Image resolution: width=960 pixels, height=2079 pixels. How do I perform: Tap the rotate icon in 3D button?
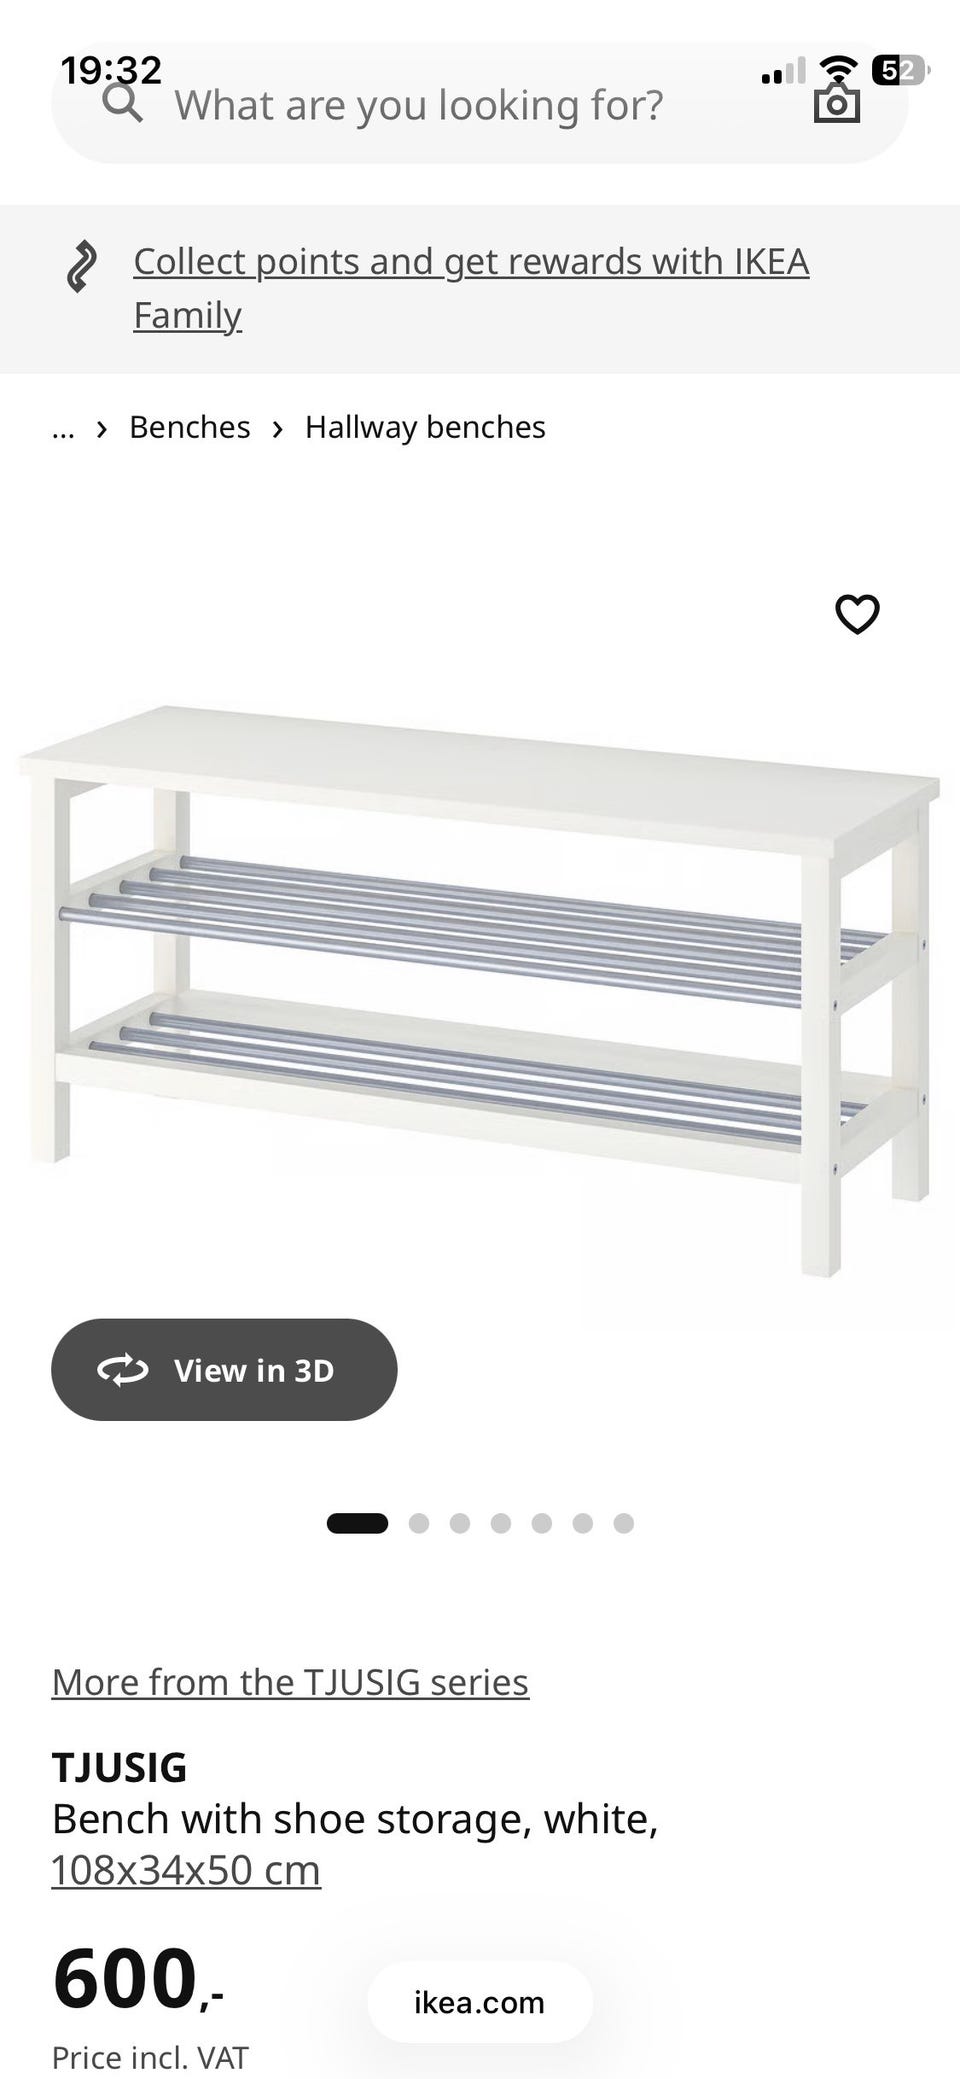point(123,1370)
